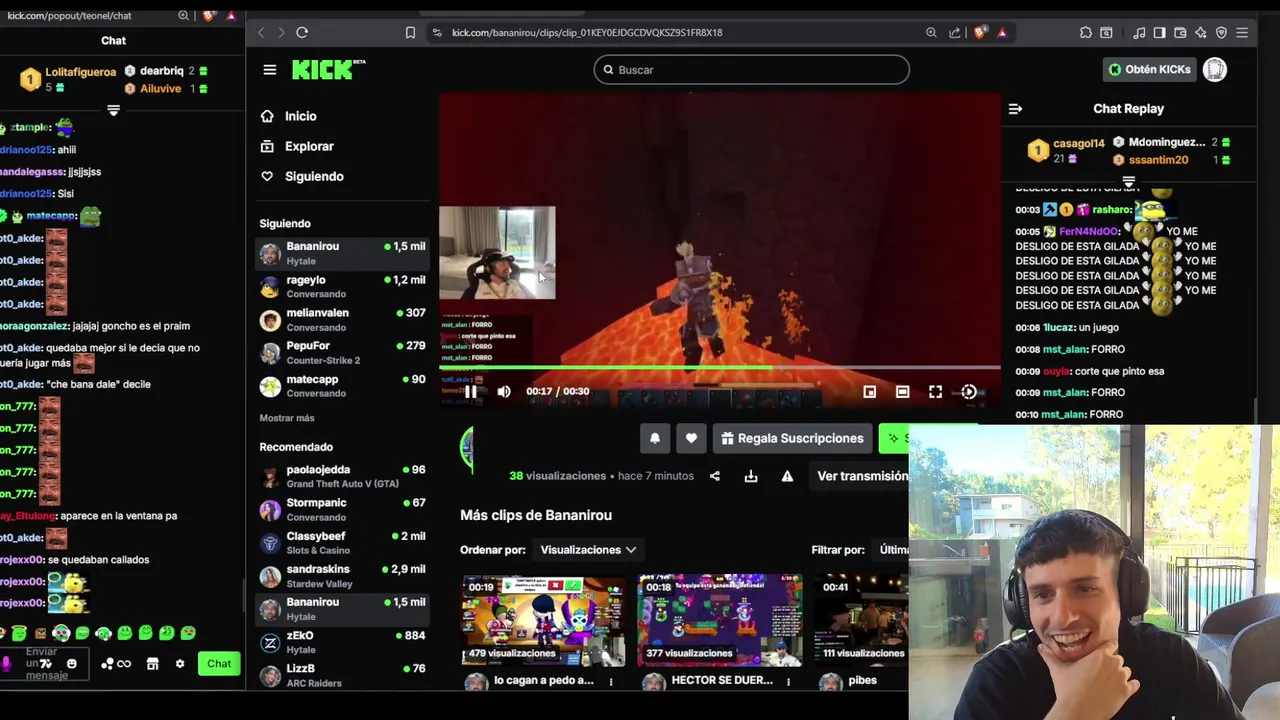Screen dimensions: 1280x720
Task: Open the sandraskins recommended channel
Action: point(343,576)
